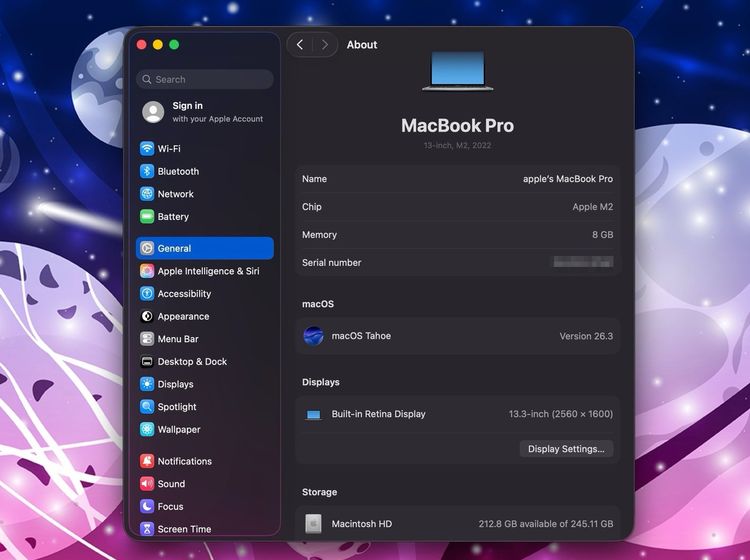Click the blurred serial number value

583,262
